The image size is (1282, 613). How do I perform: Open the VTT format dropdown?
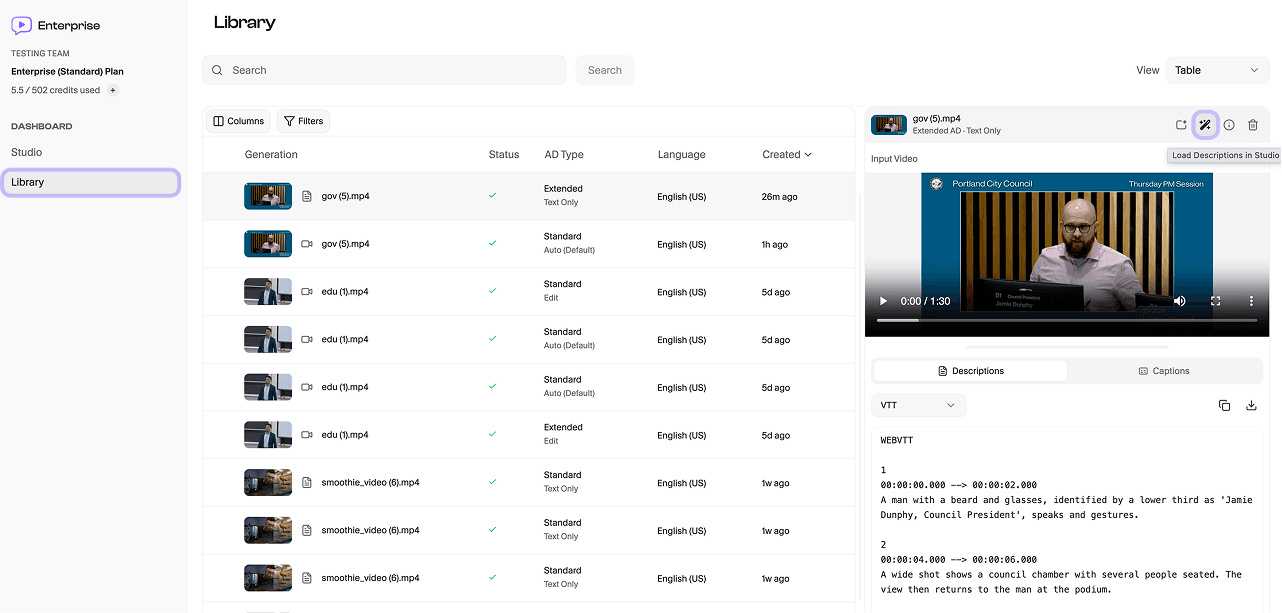point(917,405)
